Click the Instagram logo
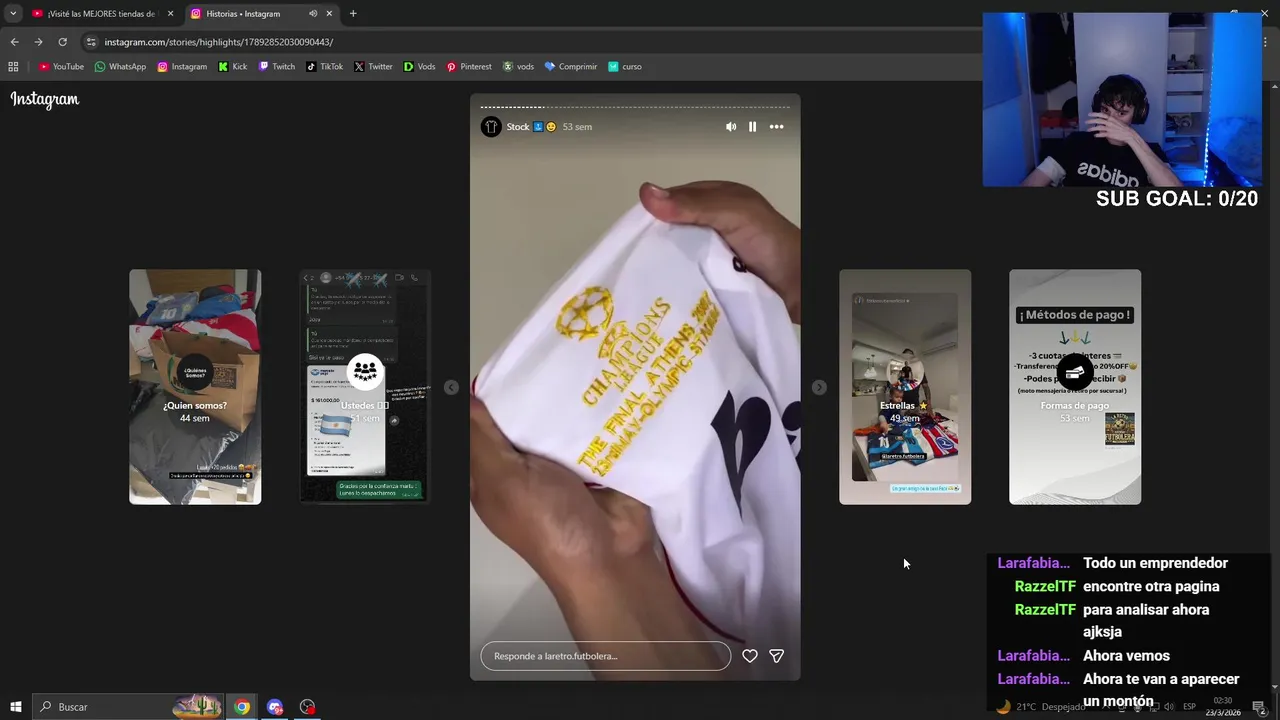This screenshot has height=720, width=1280. point(45,99)
